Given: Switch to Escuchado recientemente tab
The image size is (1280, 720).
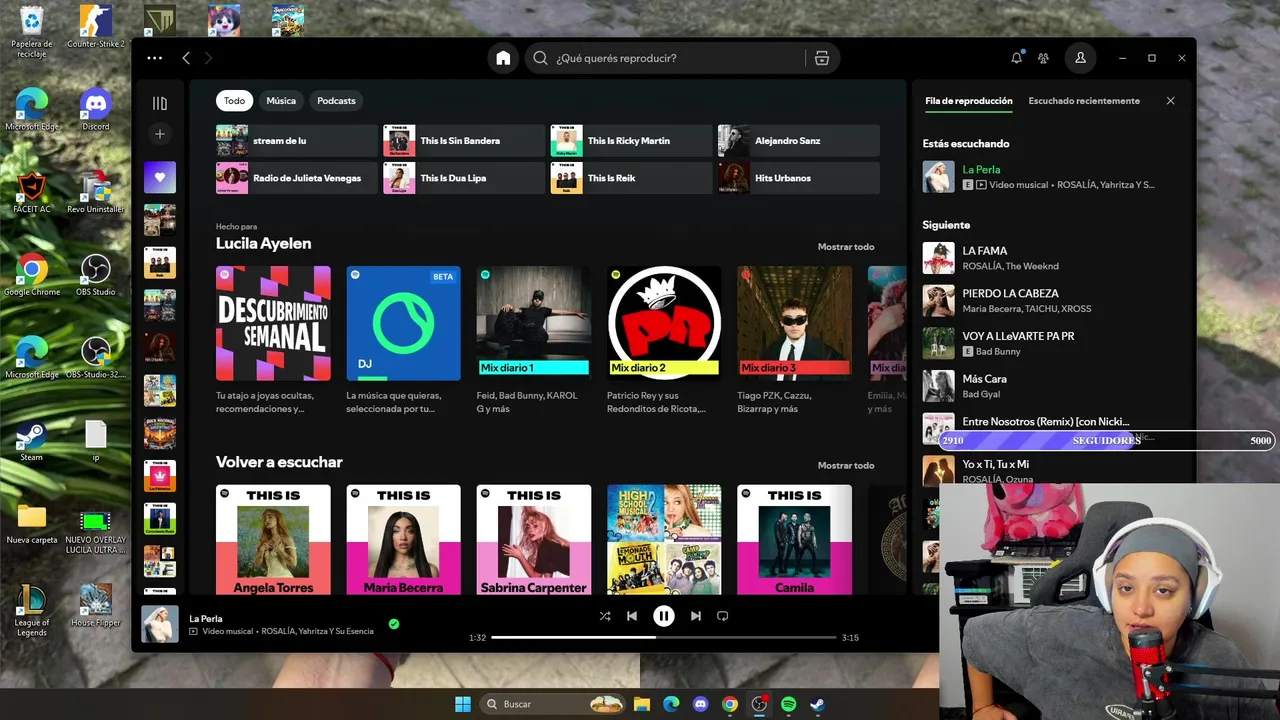Looking at the screenshot, I should [1084, 101].
